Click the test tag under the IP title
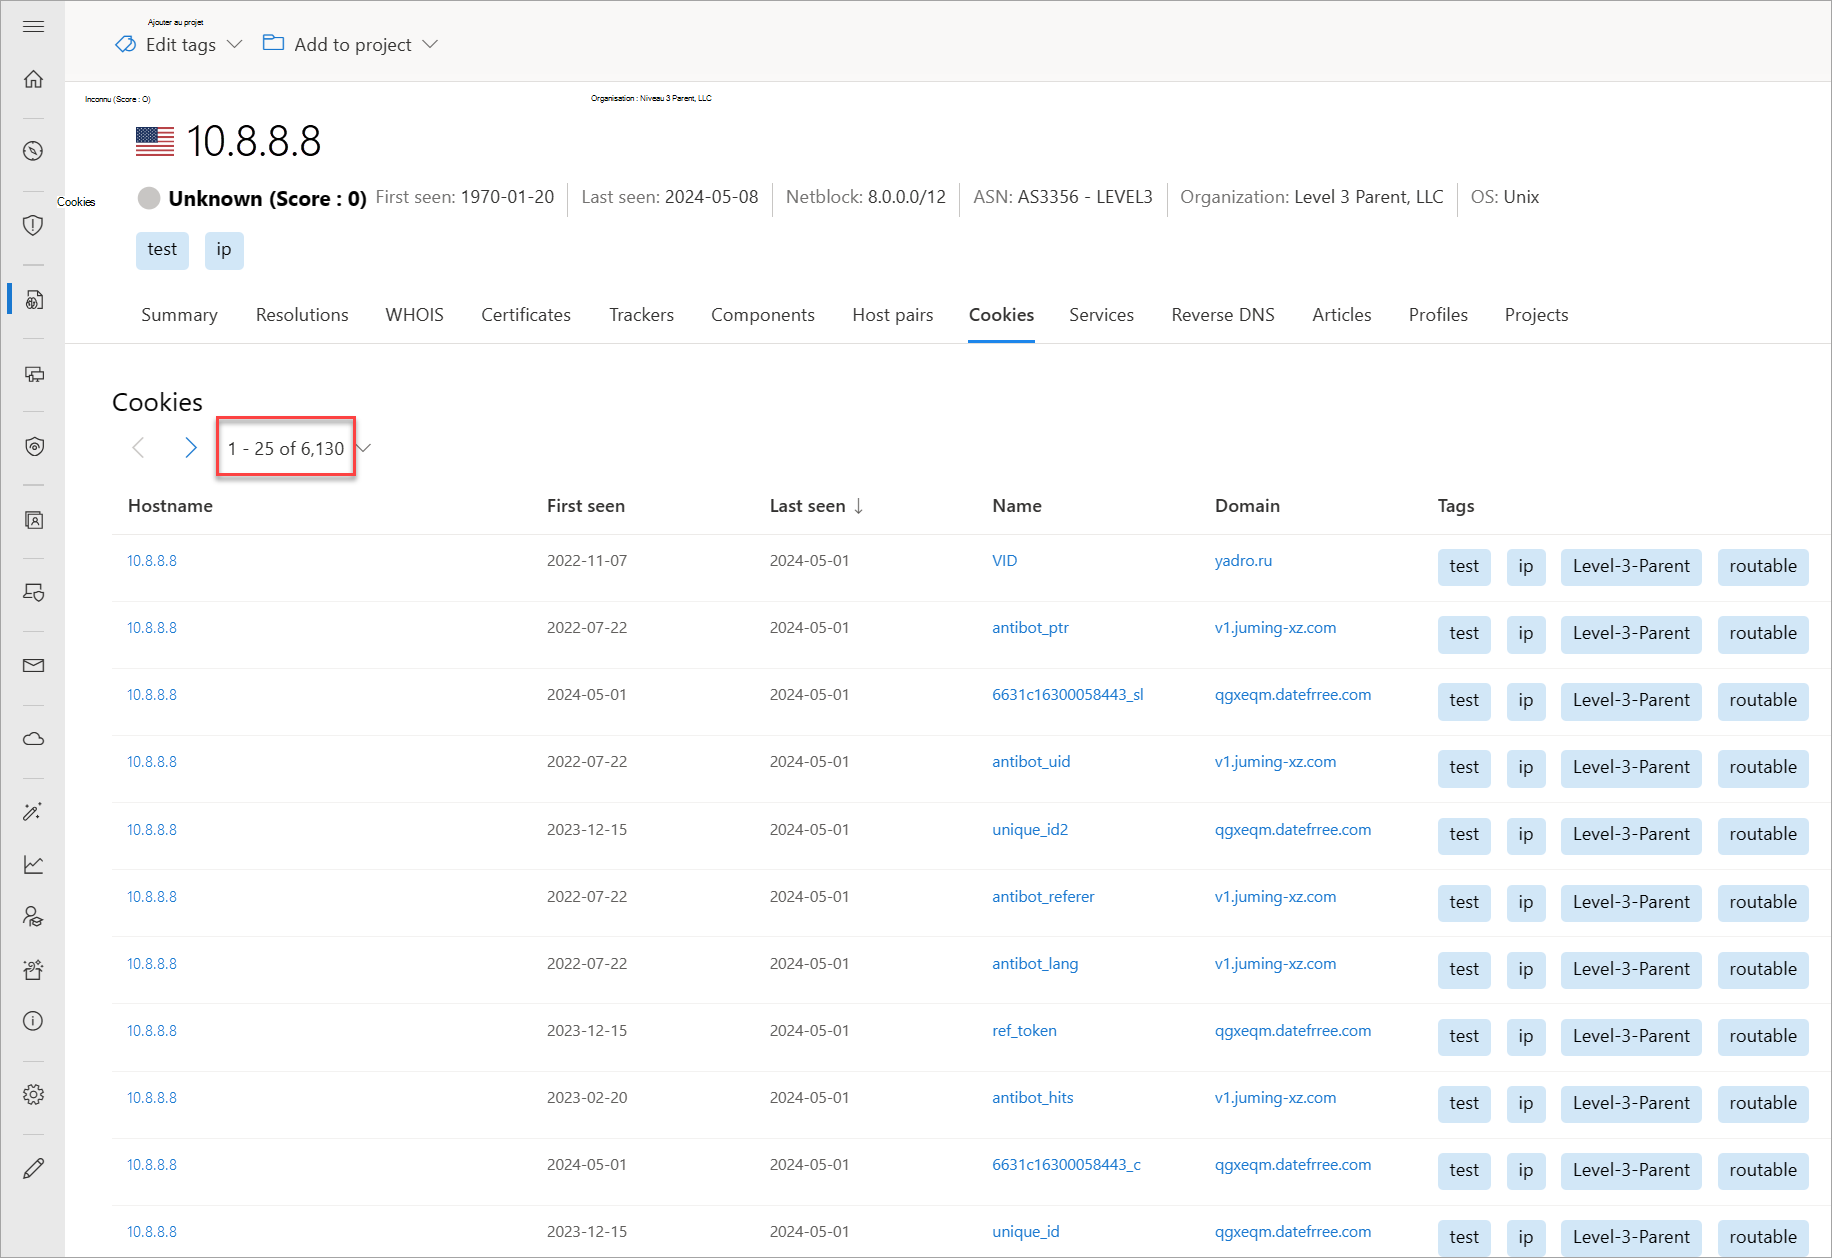This screenshot has height=1258, width=1832. (x=162, y=250)
